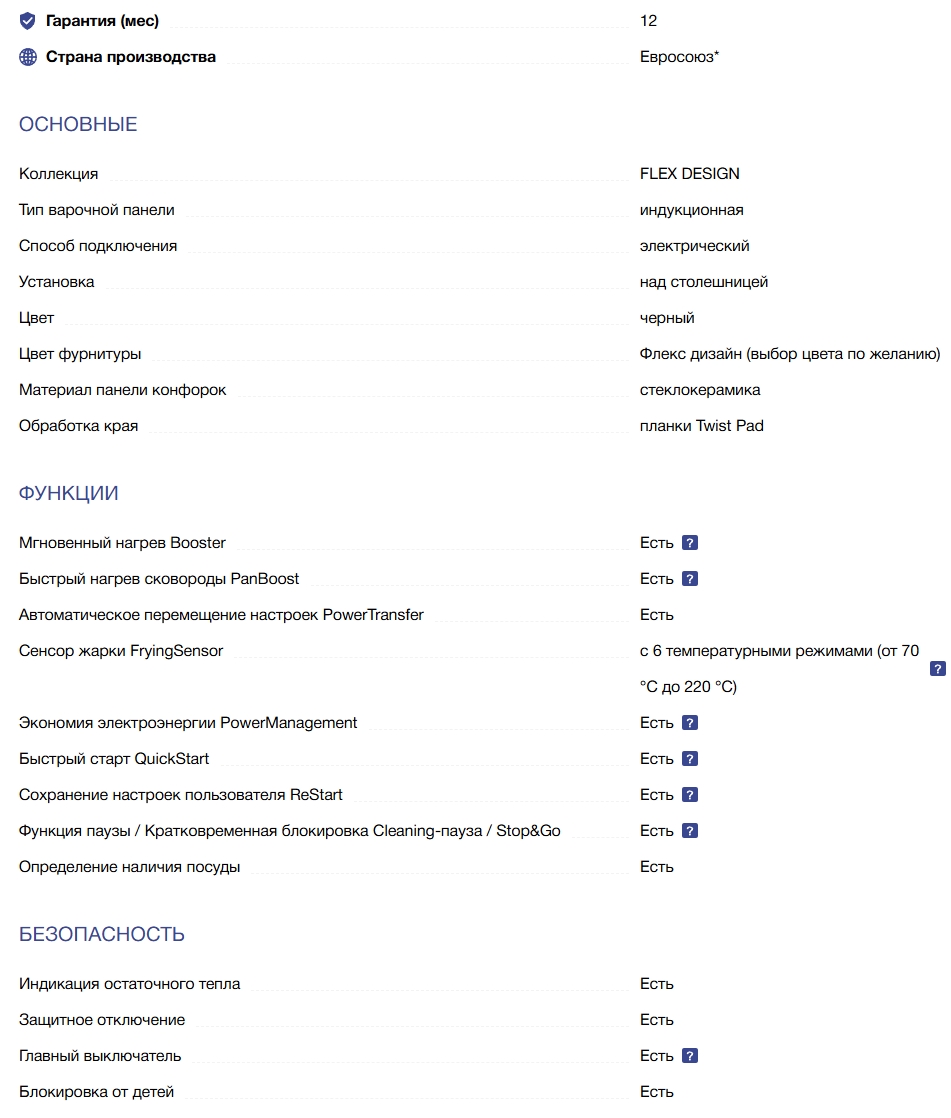
Task: Click help icon for Stop&Go pause function
Action: click(689, 831)
